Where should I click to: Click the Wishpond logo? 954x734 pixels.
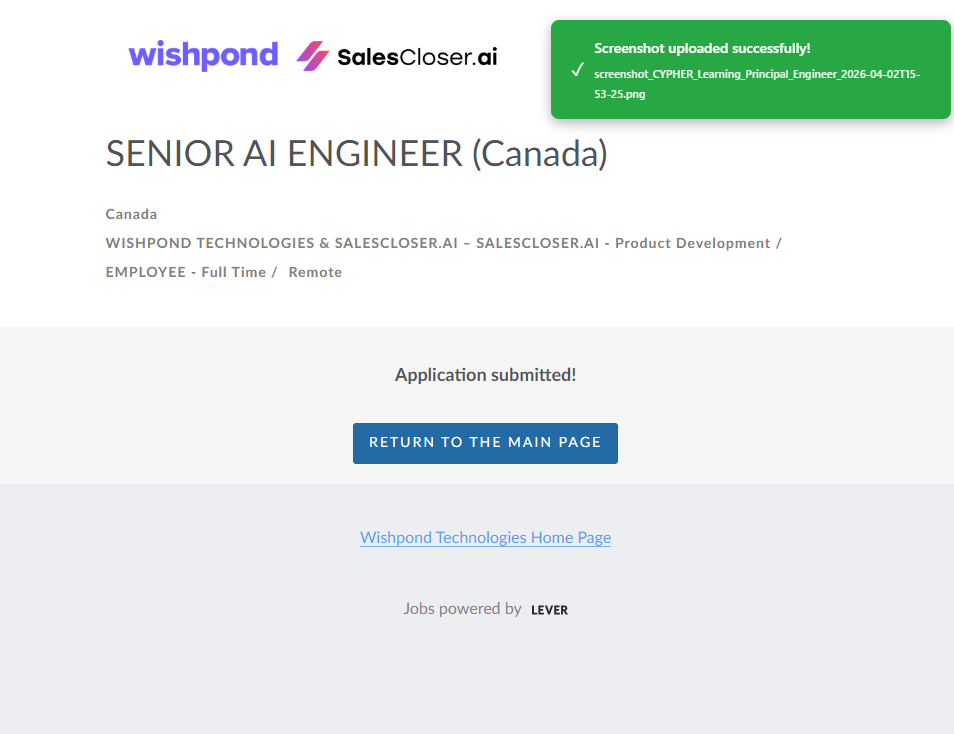203,55
